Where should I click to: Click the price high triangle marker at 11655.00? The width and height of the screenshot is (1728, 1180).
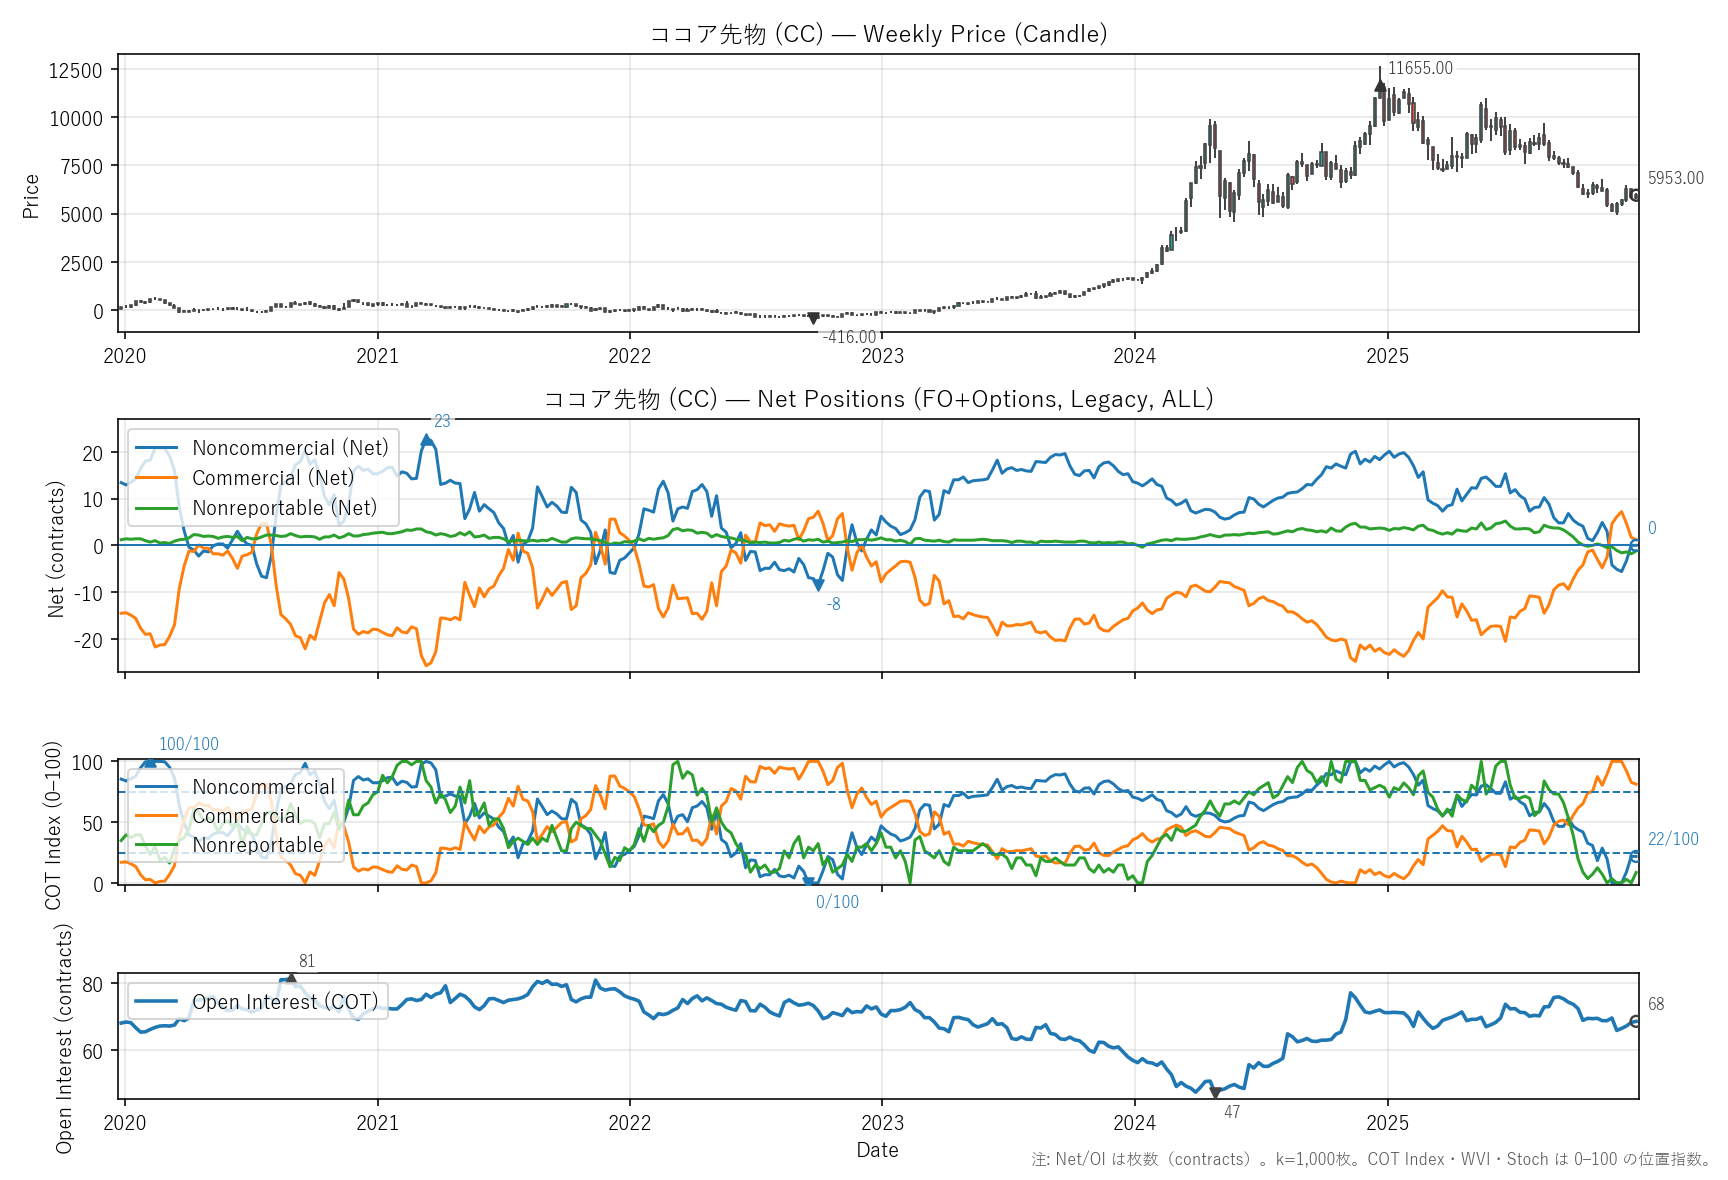pyautogui.click(x=1381, y=86)
